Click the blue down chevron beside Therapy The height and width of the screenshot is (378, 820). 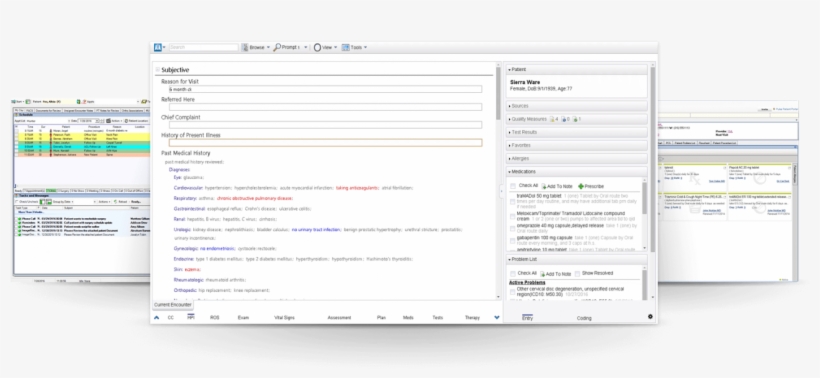pyautogui.click(x=497, y=317)
